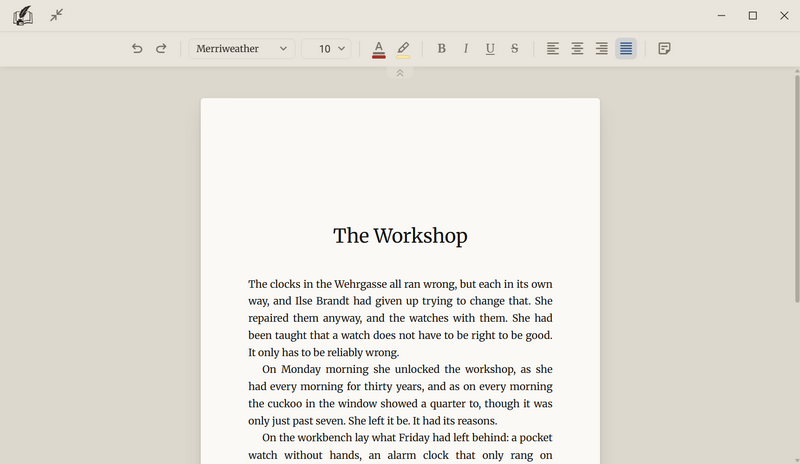Click the vertical scrollbar thumb
Screen dimensions: 800x464
click(797, 189)
